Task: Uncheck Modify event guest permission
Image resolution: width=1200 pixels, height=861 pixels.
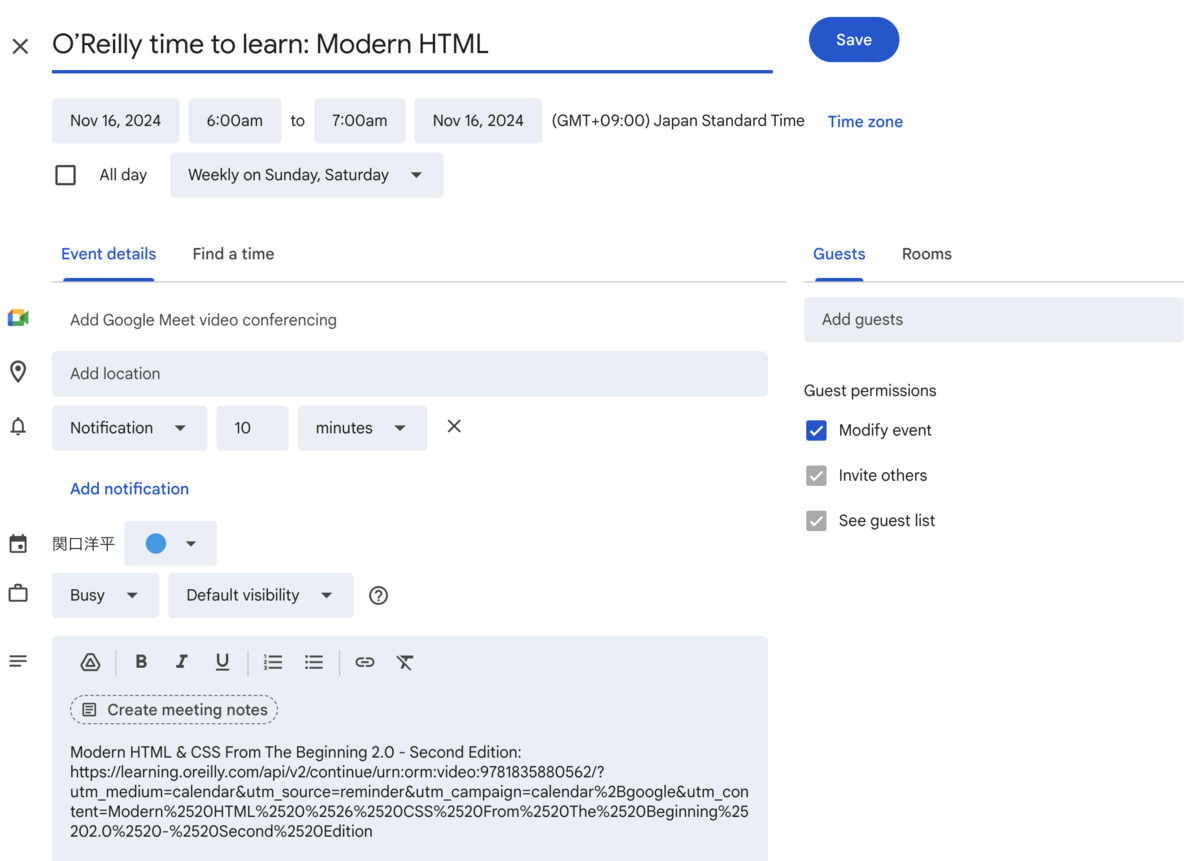Action: [816, 430]
